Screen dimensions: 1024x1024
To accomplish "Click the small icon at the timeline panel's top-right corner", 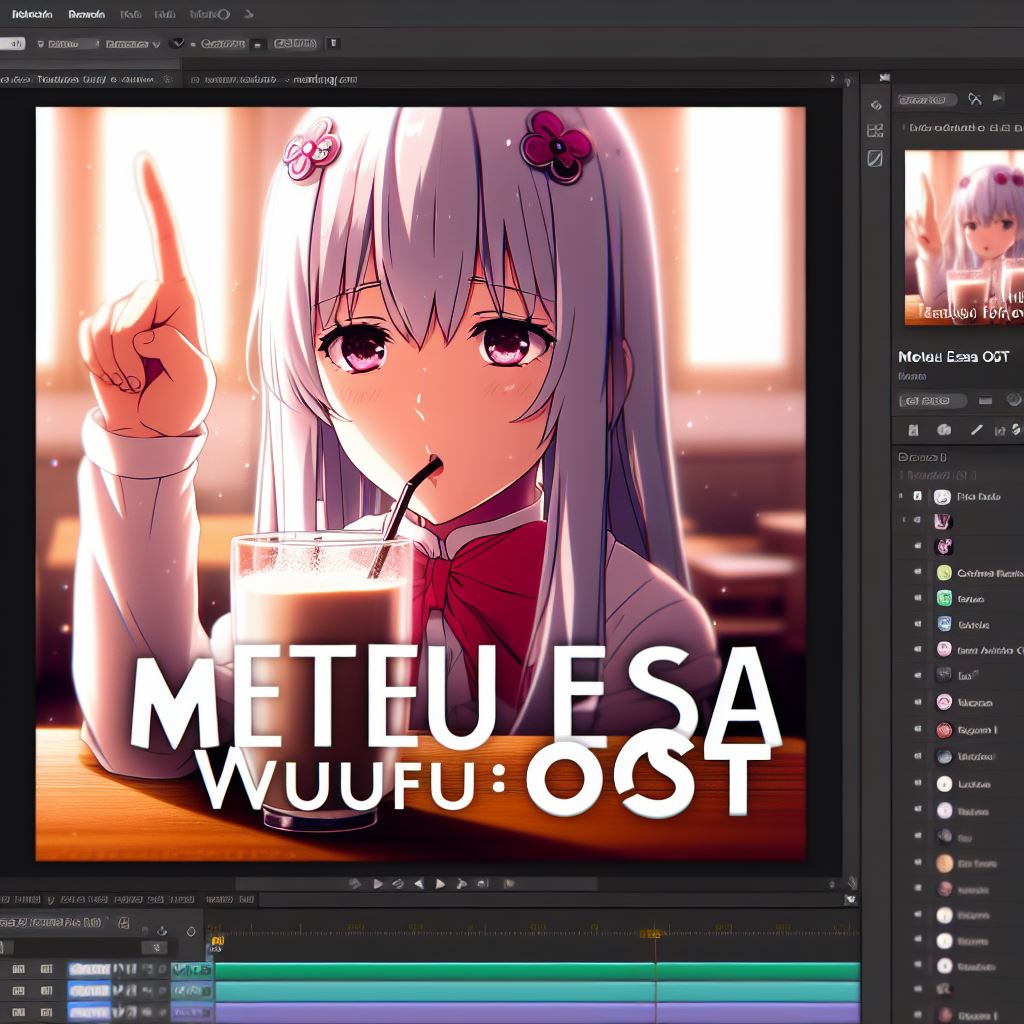I will click(850, 899).
